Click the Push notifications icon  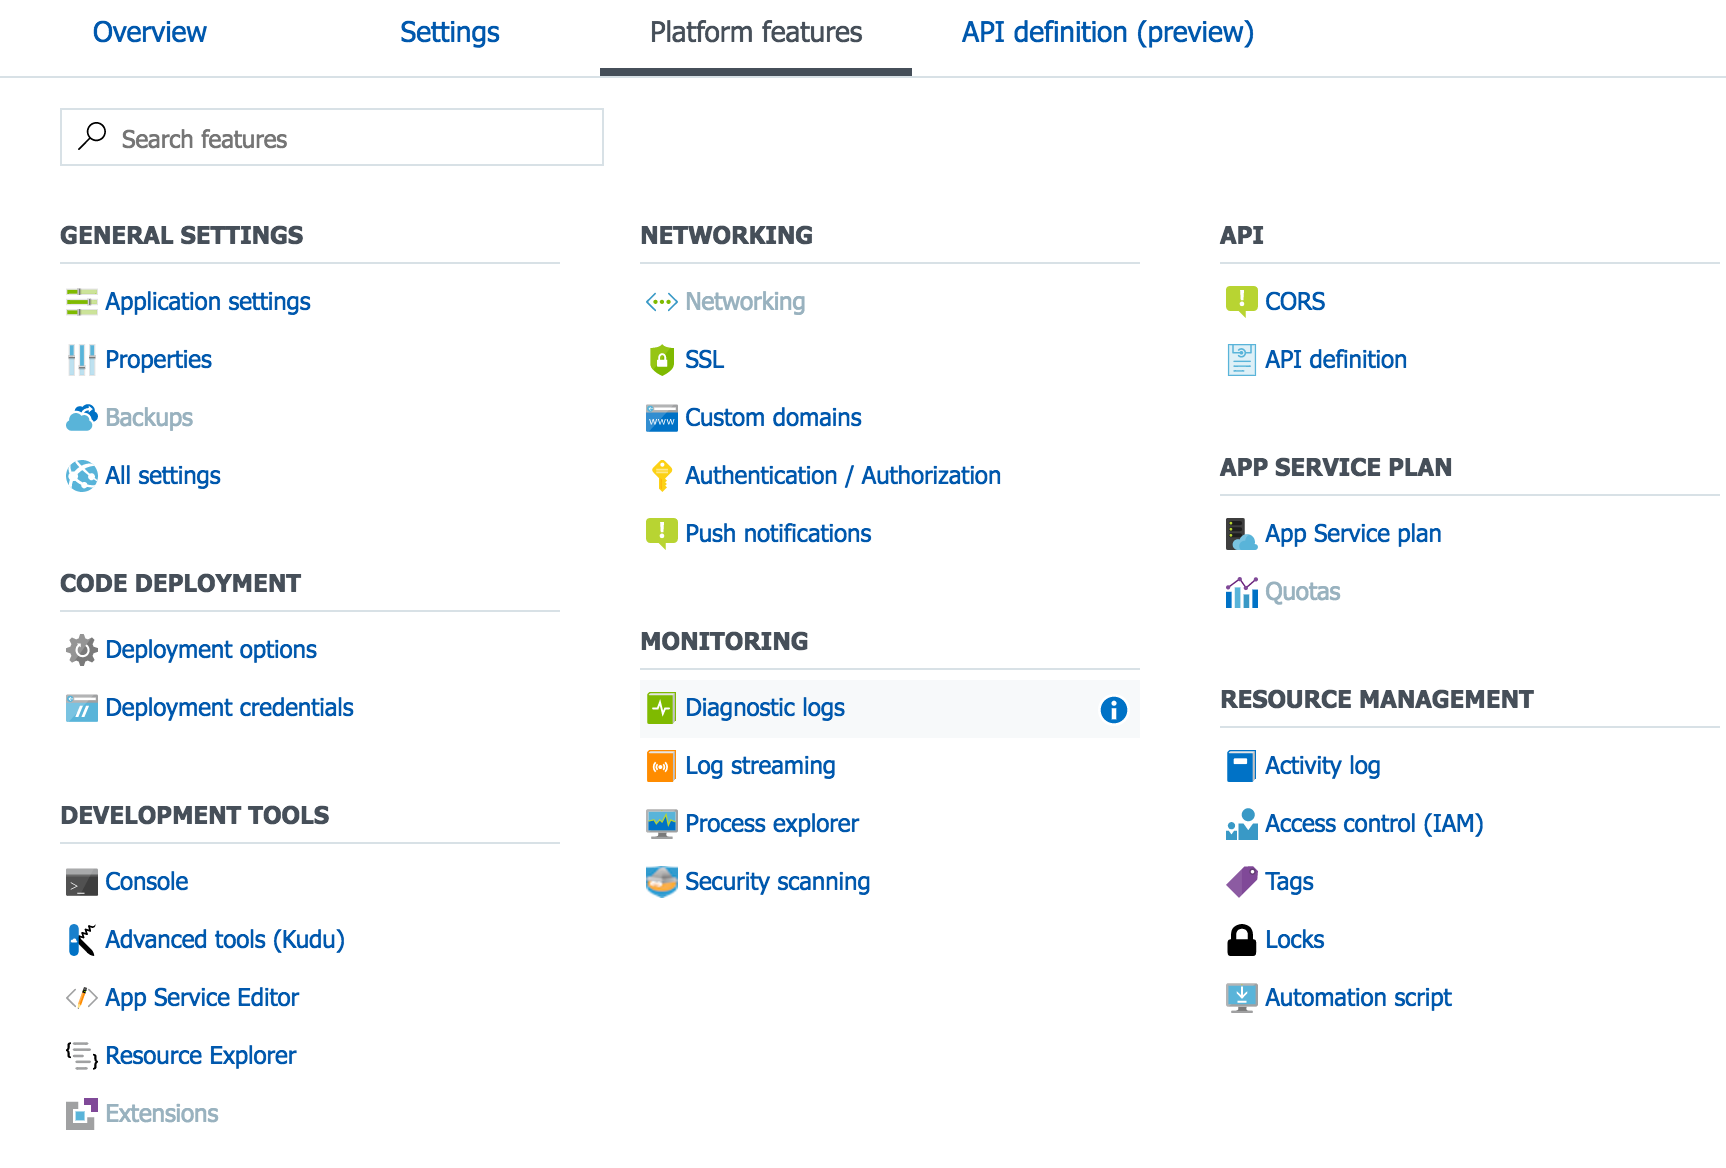pyautogui.click(x=661, y=534)
